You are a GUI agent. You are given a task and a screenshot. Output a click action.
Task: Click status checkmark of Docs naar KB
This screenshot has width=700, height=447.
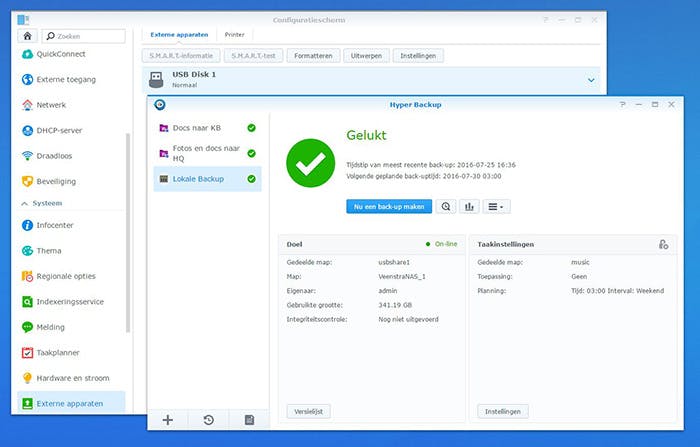click(251, 128)
